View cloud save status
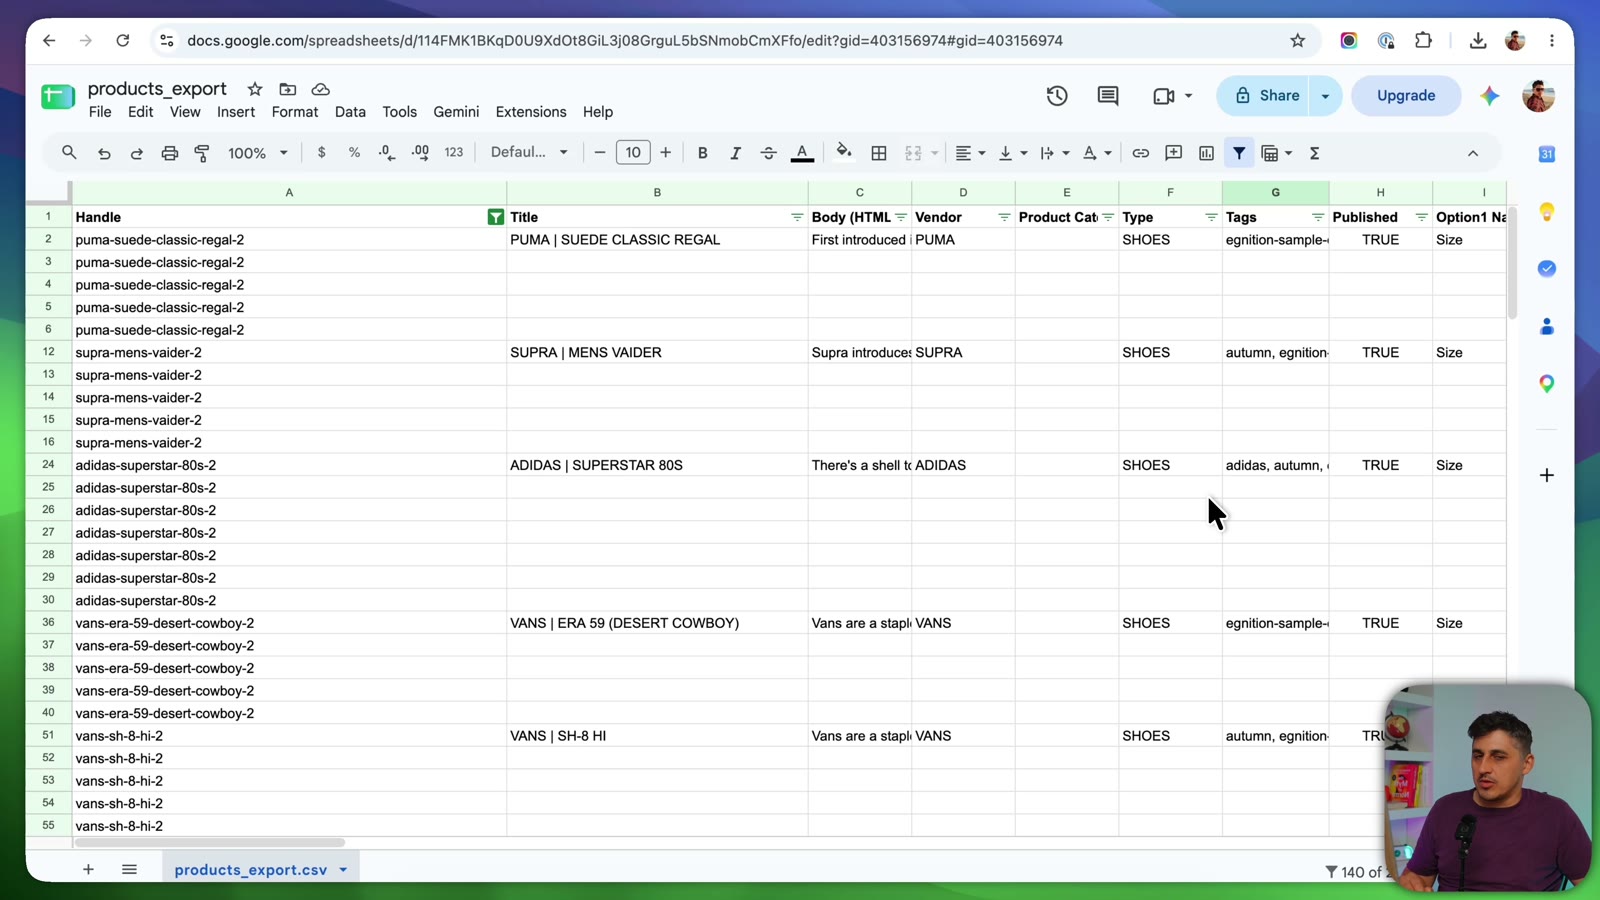The width and height of the screenshot is (1600, 900). [x=321, y=89]
